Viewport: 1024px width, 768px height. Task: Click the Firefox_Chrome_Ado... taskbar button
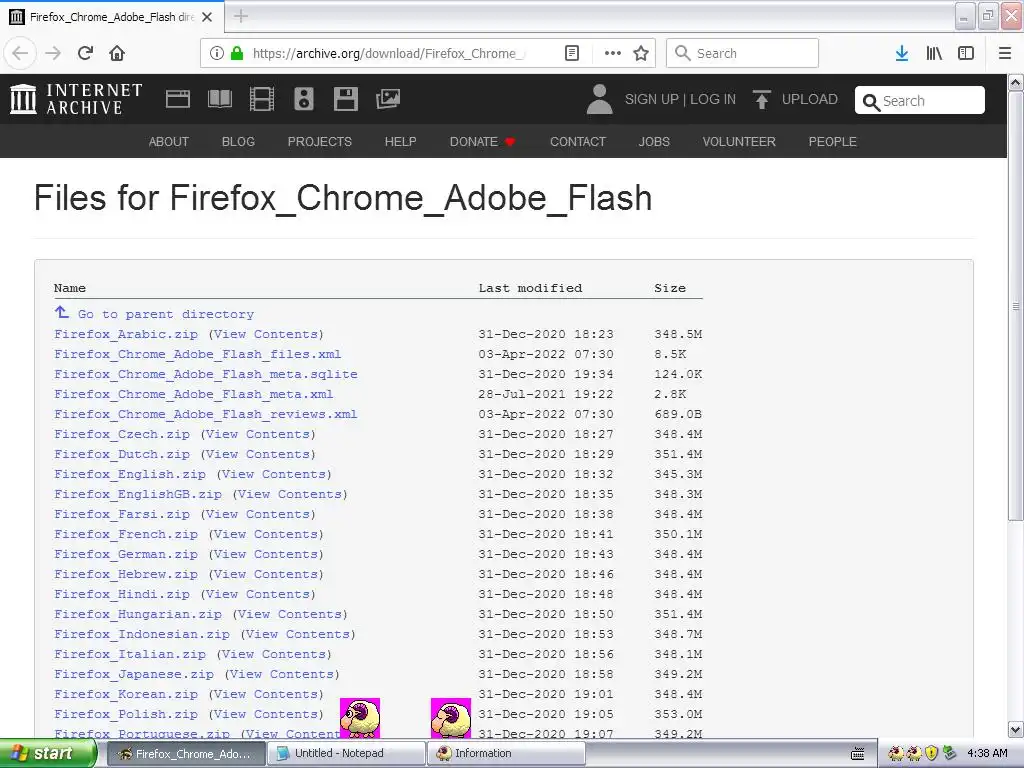click(185, 754)
